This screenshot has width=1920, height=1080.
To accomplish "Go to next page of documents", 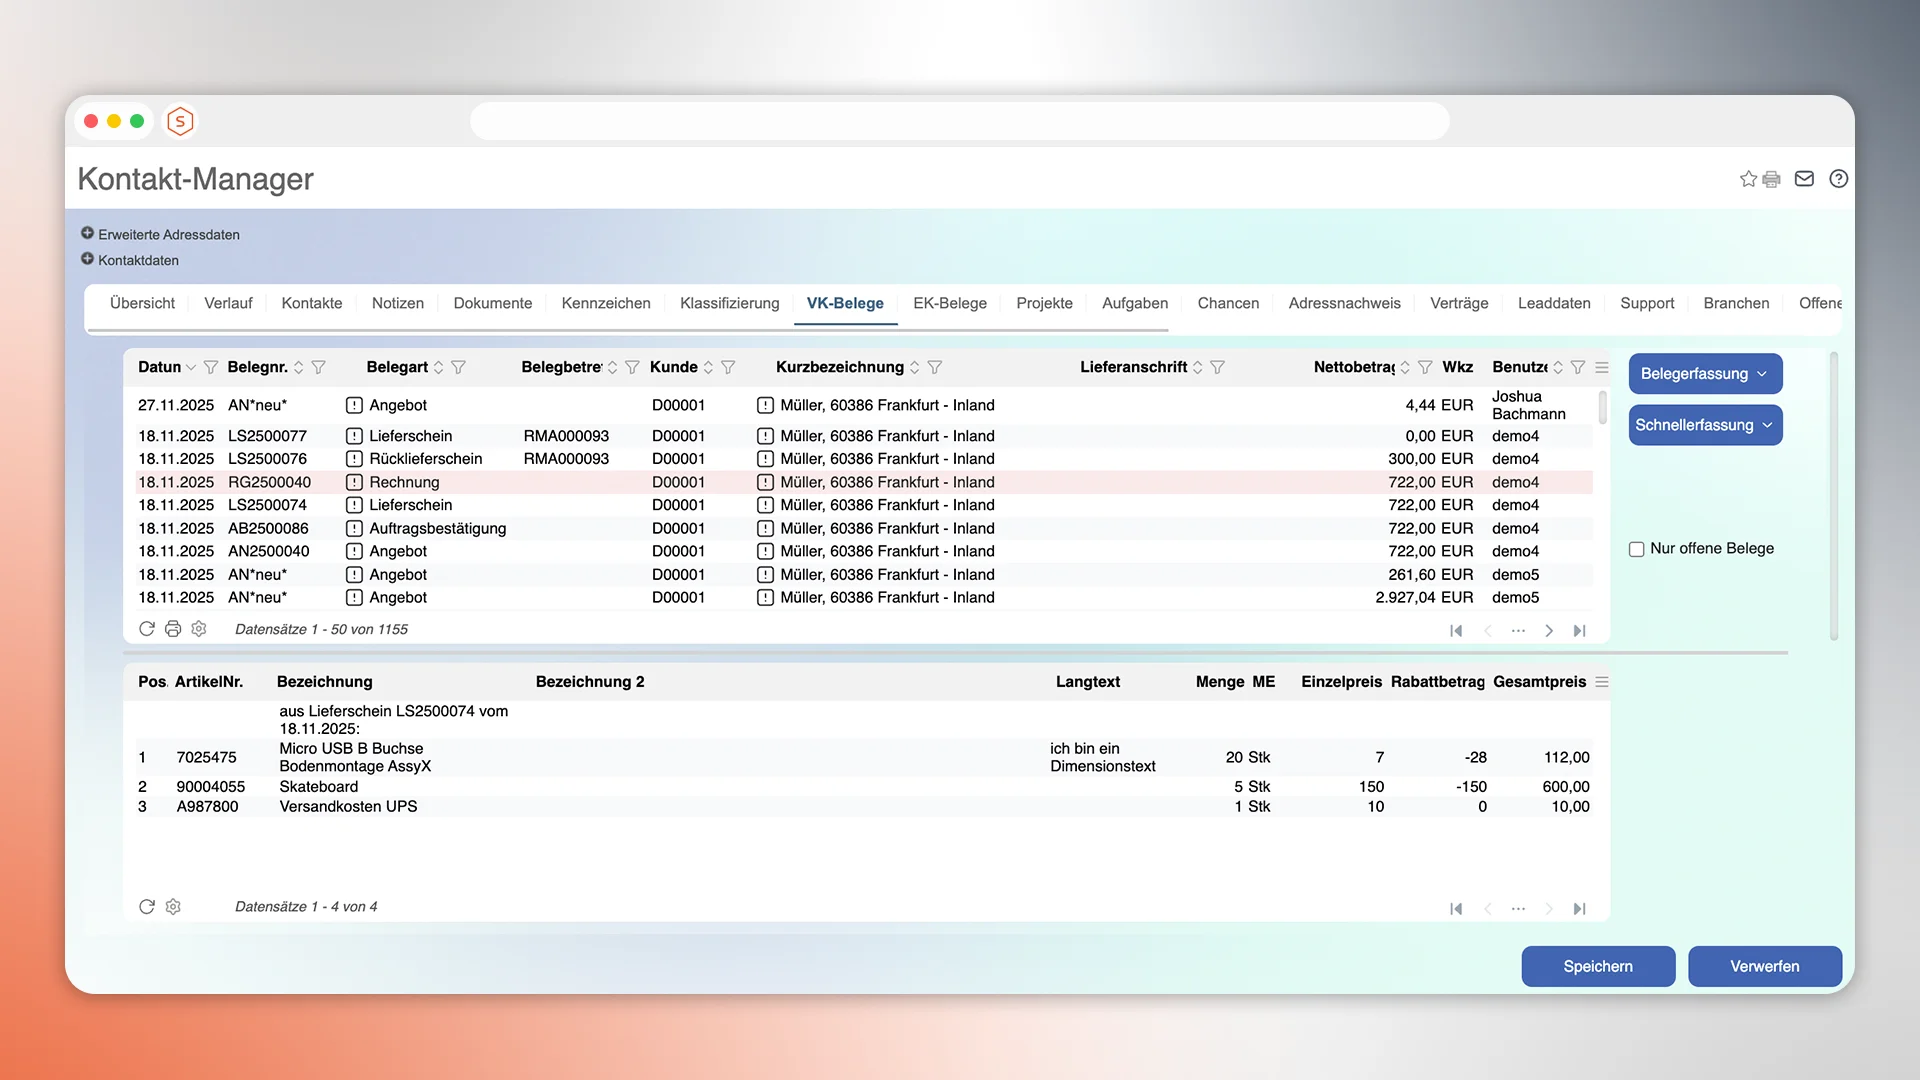I will [1549, 630].
